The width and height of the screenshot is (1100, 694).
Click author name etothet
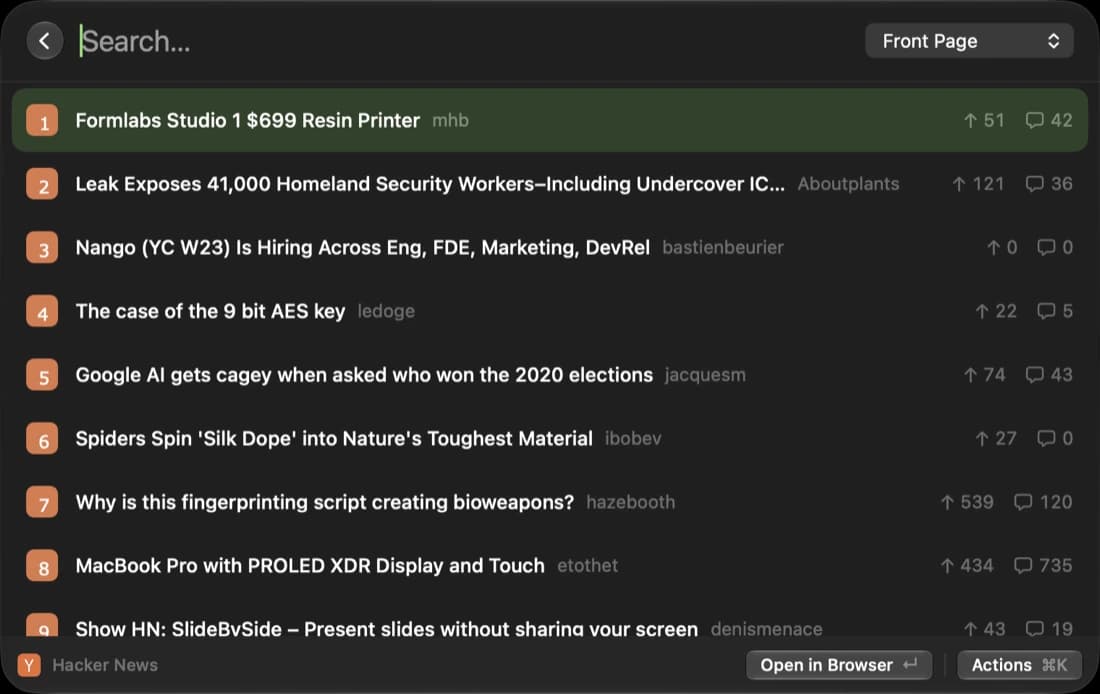[588, 566]
